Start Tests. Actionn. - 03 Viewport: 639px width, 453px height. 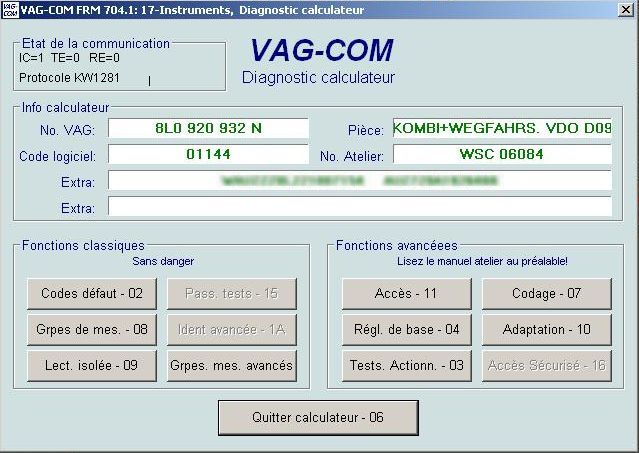pos(407,365)
